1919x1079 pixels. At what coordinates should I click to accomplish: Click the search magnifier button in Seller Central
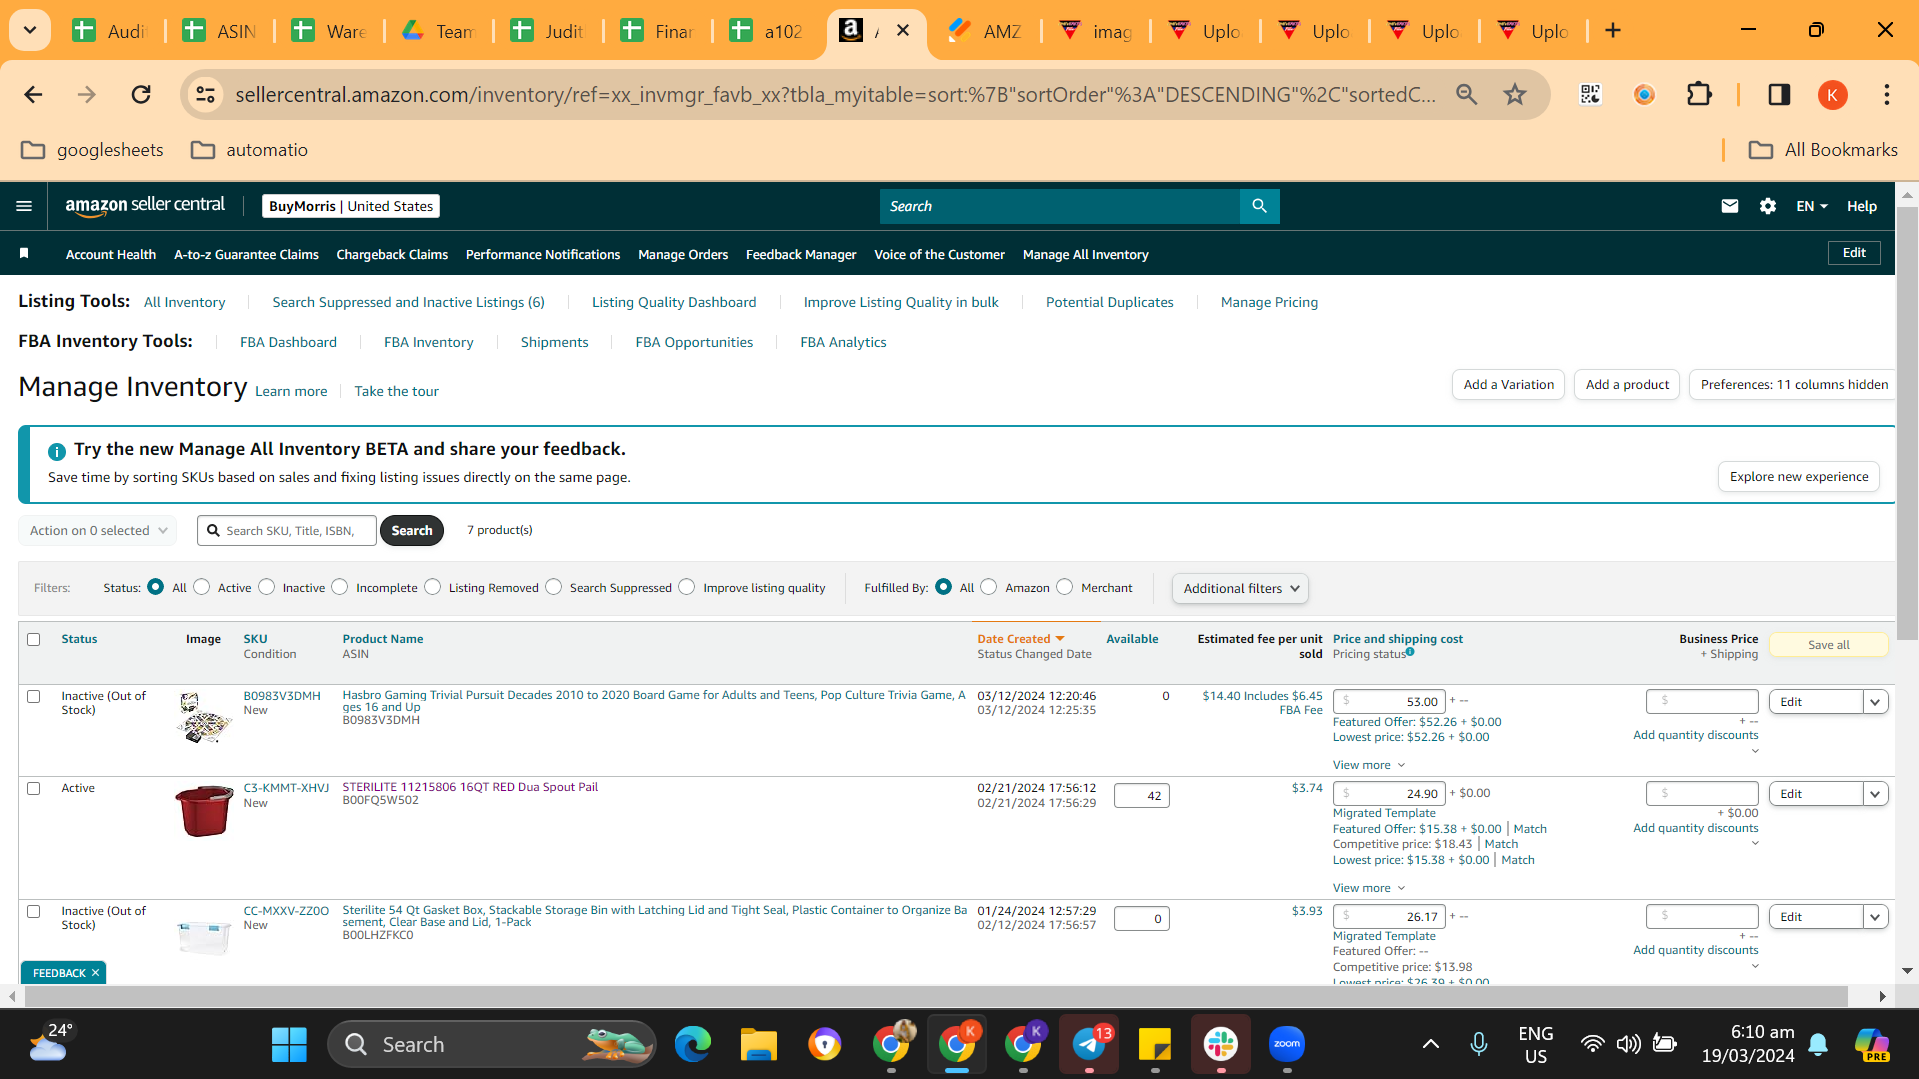(x=1259, y=206)
